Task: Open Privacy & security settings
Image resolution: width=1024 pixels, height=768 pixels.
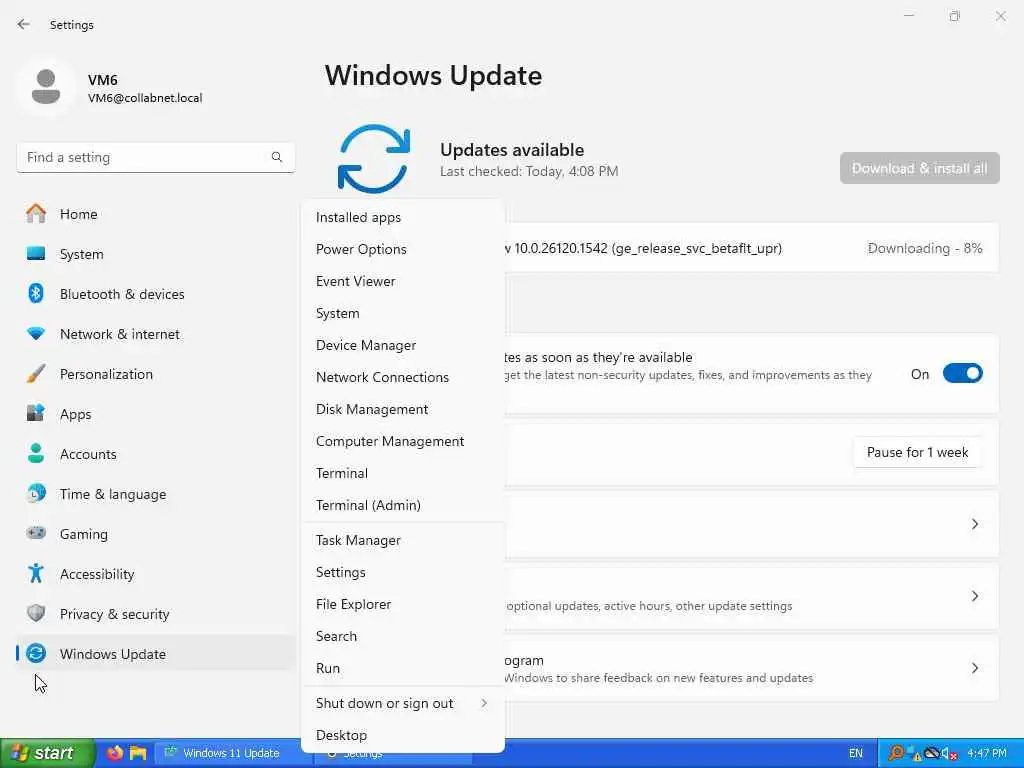Action: tap(155, 614)
